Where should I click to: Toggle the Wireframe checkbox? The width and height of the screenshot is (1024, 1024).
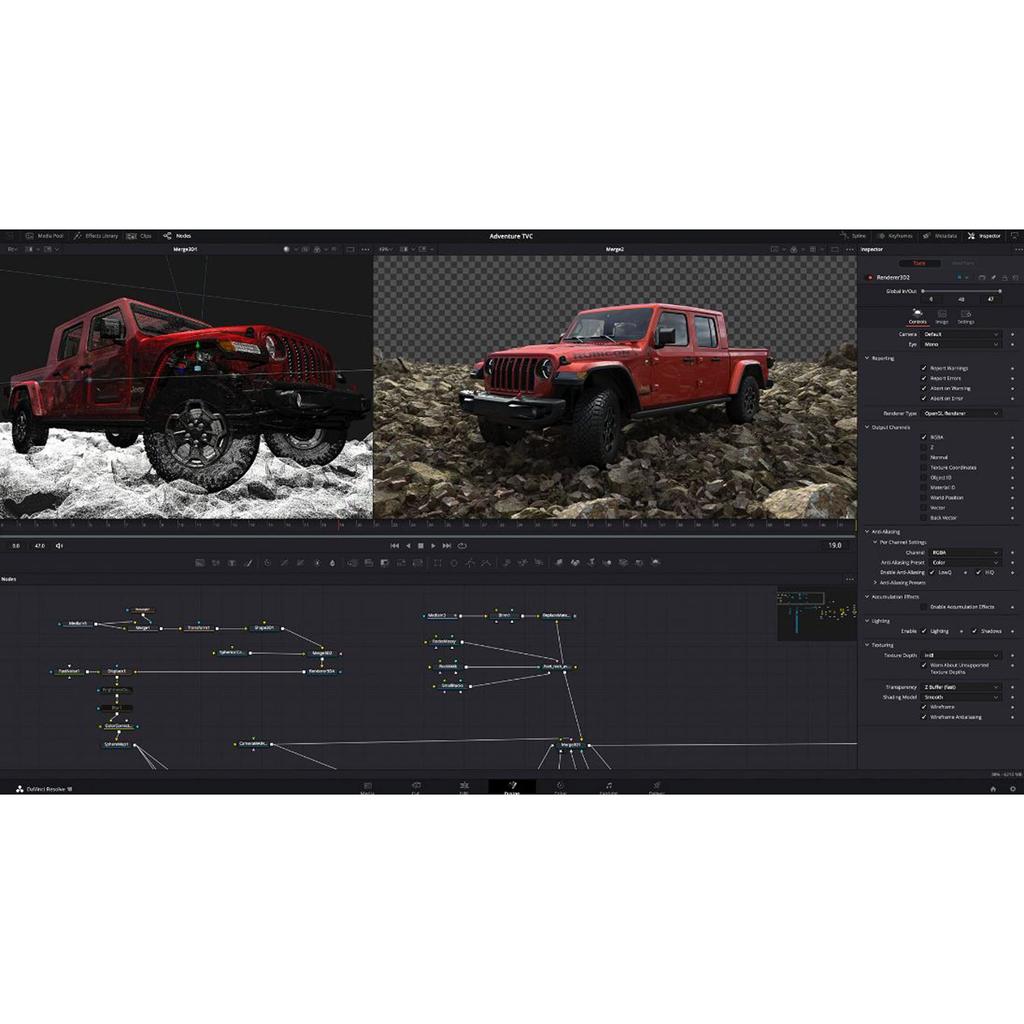923,707
